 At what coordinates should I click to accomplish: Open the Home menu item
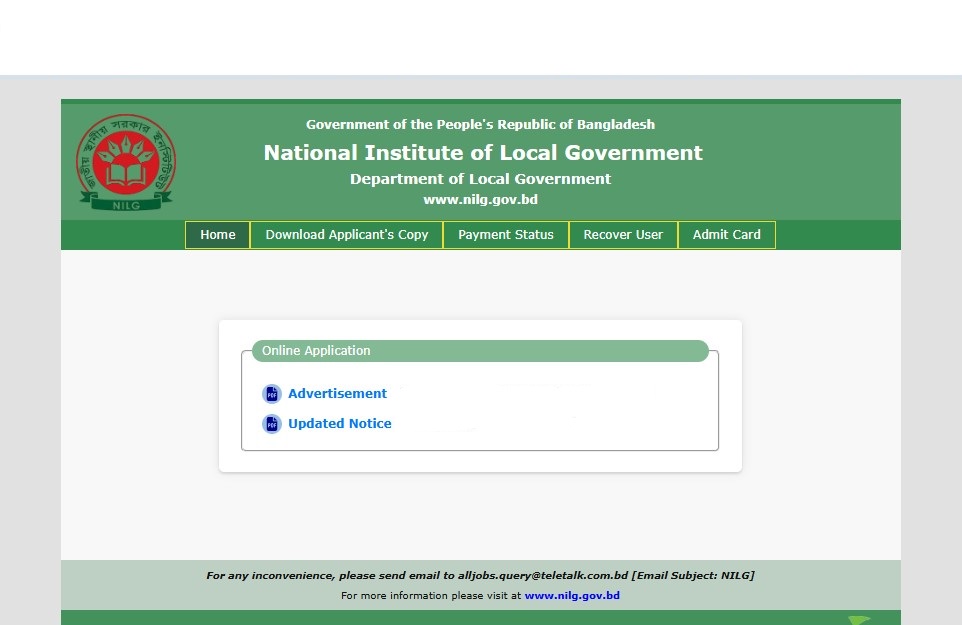218,235
